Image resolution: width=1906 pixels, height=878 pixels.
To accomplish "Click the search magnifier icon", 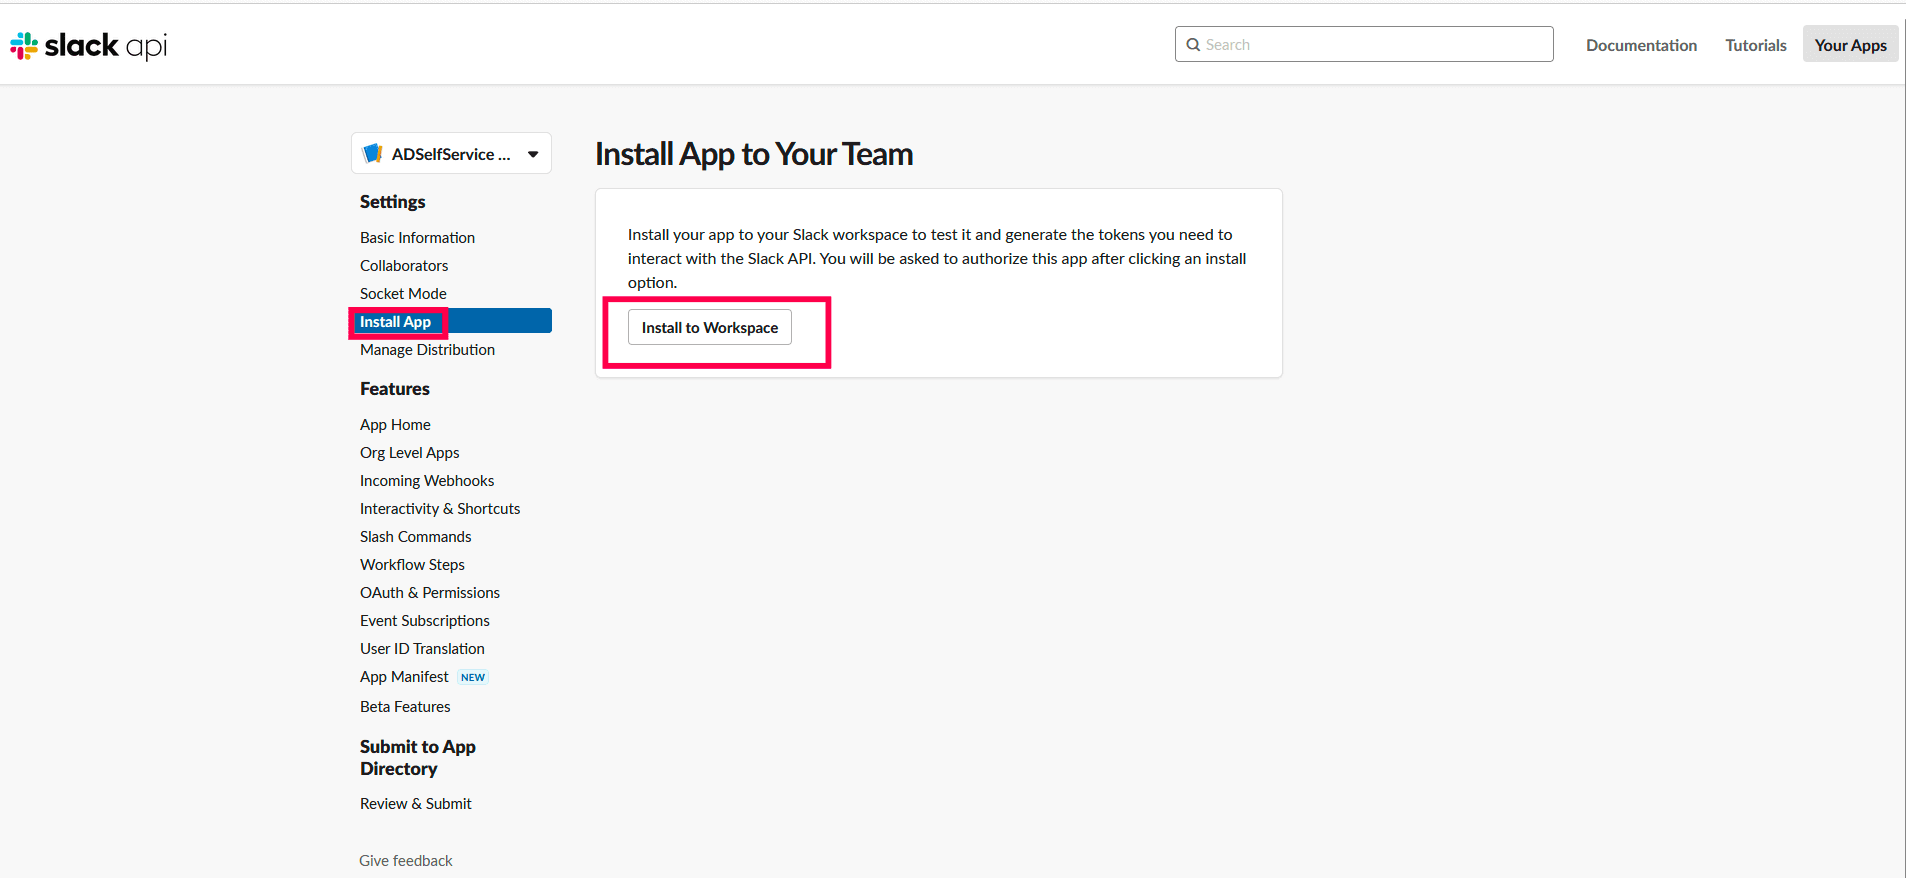I will point(1193,45).
